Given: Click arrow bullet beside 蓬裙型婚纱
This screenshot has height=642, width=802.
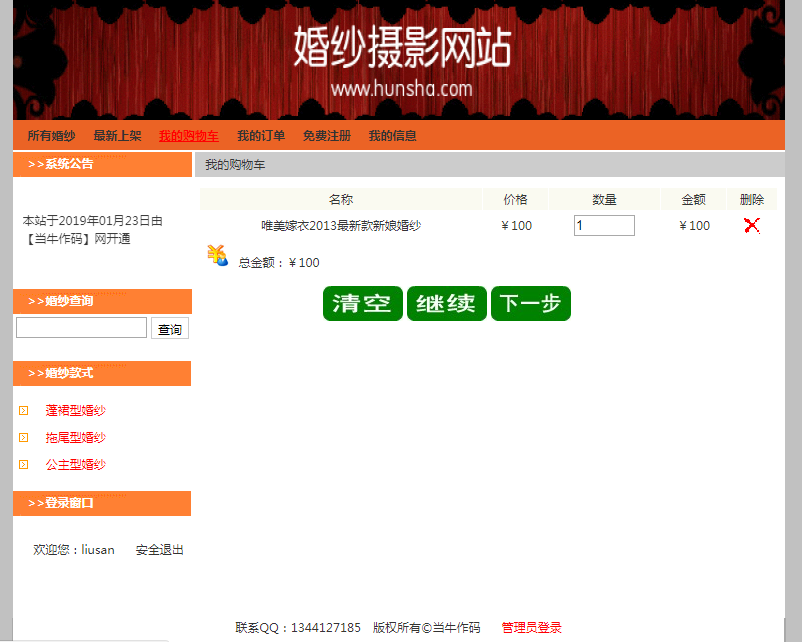Looking at the screenshot, I should [x=24, y=410].
